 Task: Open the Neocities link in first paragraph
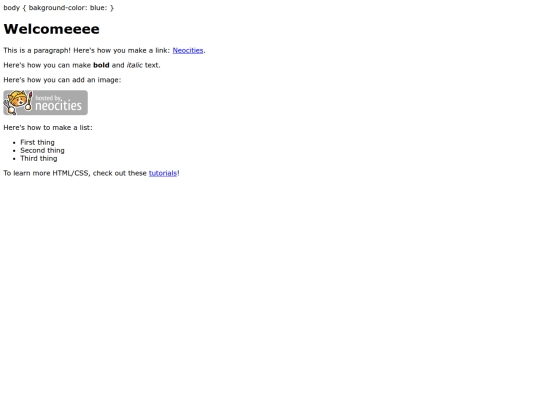[x=188, y=50]
